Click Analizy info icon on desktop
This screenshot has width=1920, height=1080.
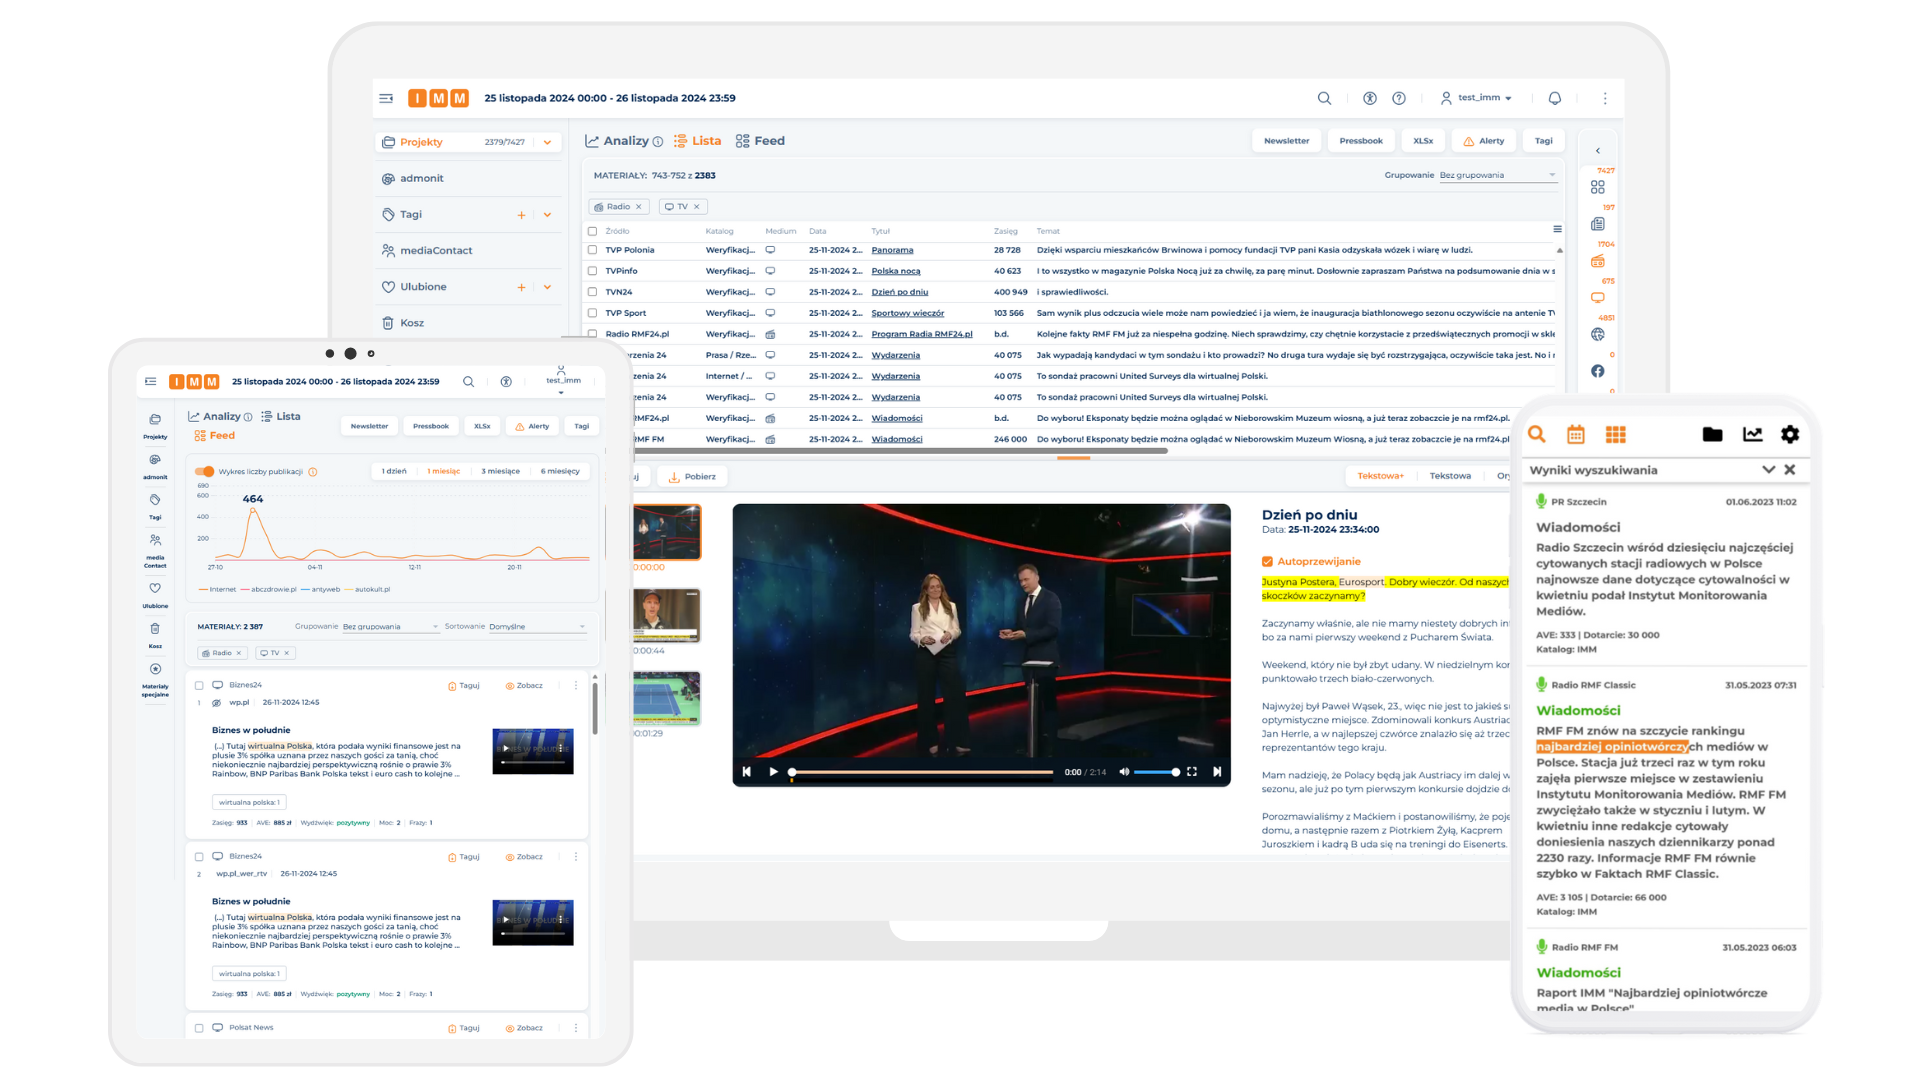[x=657, y=142]
